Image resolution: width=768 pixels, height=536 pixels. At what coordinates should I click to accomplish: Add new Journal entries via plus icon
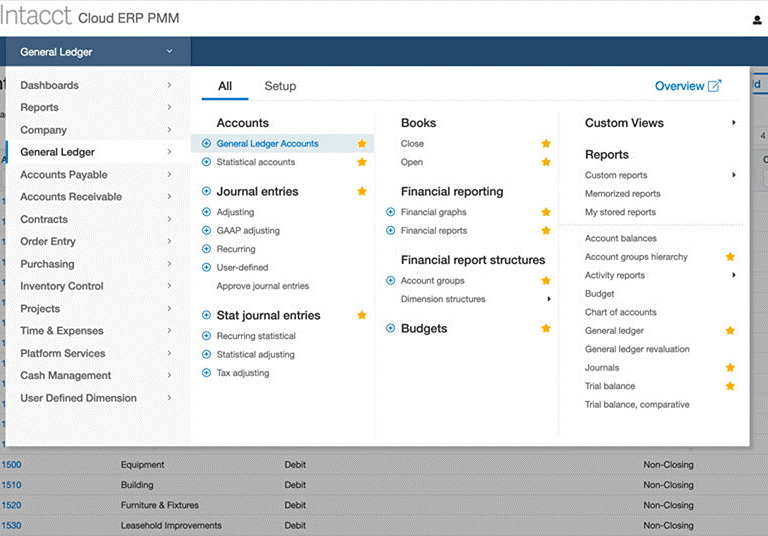tap(206, 191)
